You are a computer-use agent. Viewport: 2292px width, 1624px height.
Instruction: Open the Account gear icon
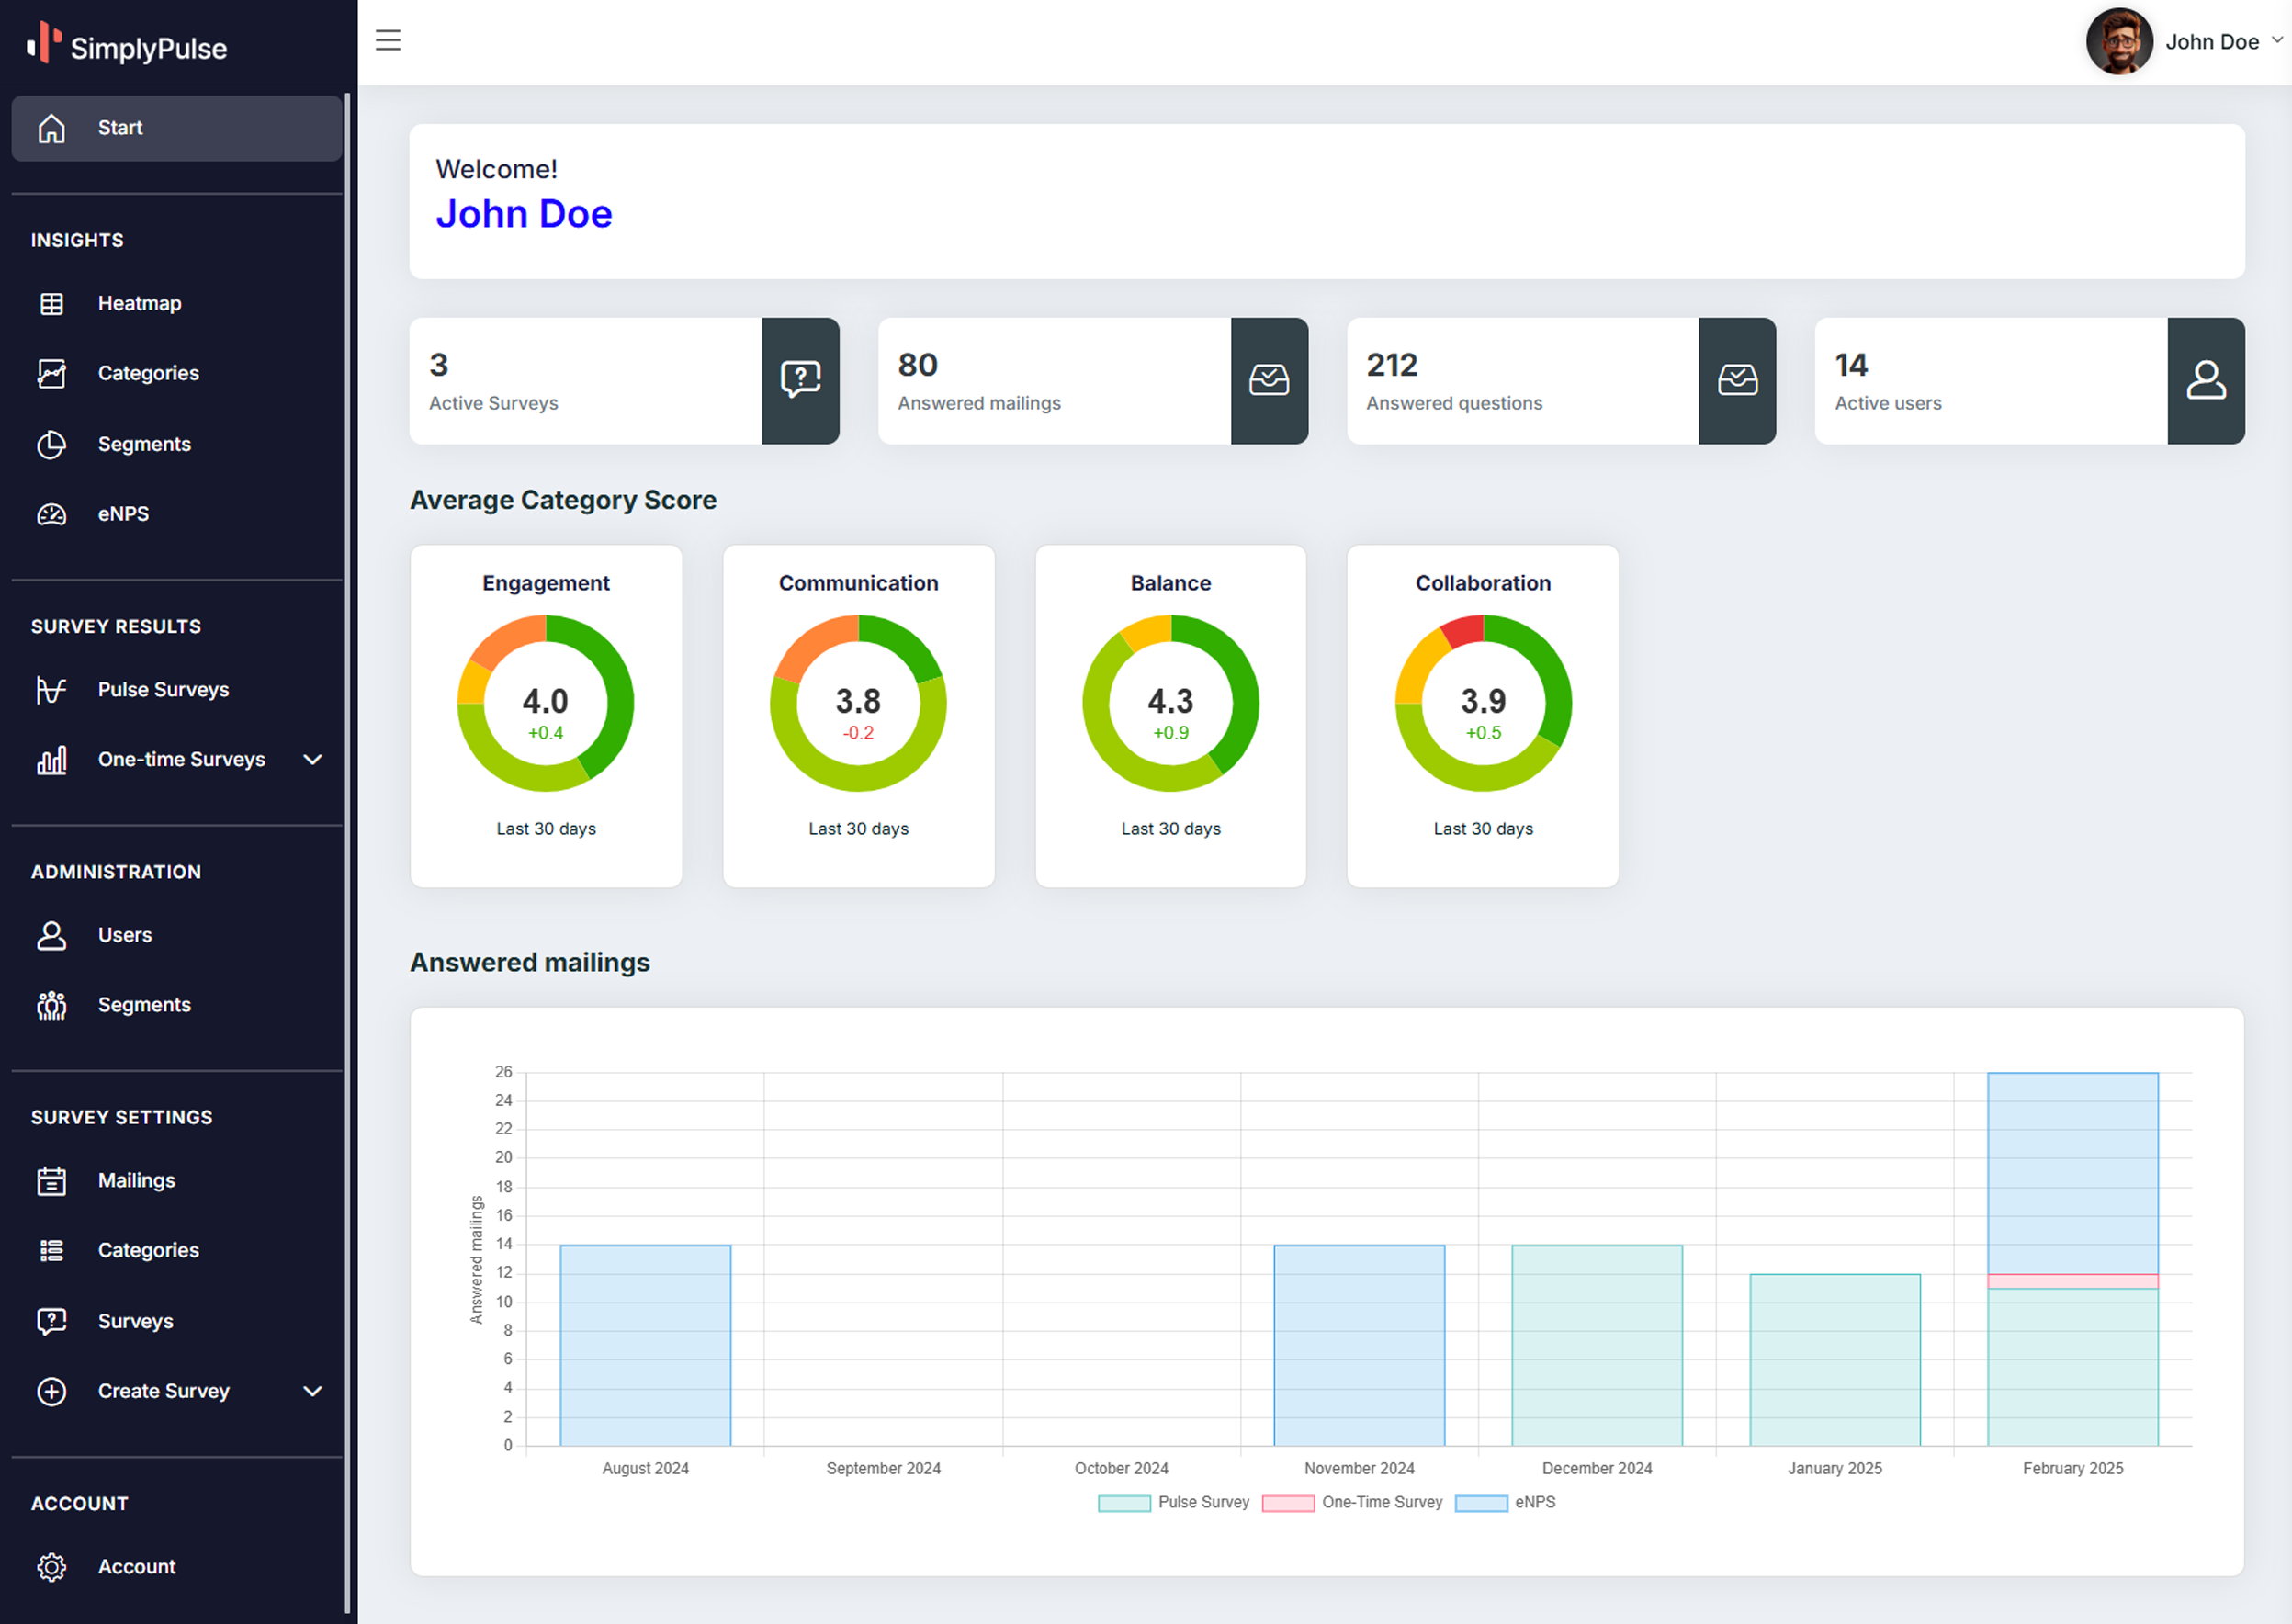pos(51,1567)
